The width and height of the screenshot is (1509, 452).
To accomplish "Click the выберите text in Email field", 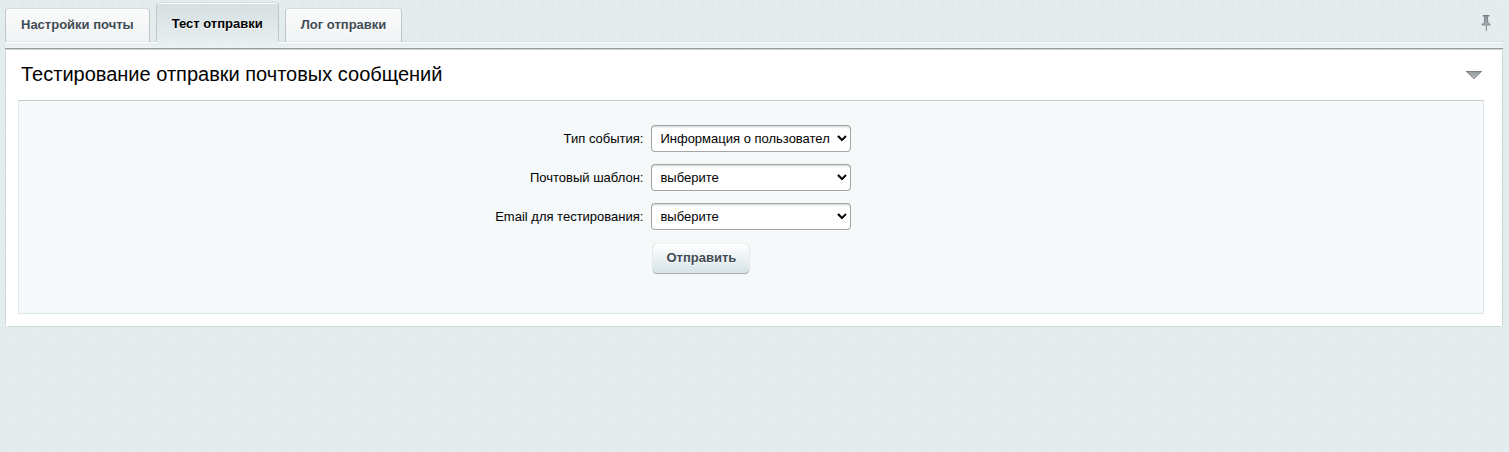I will pos(690,217).
